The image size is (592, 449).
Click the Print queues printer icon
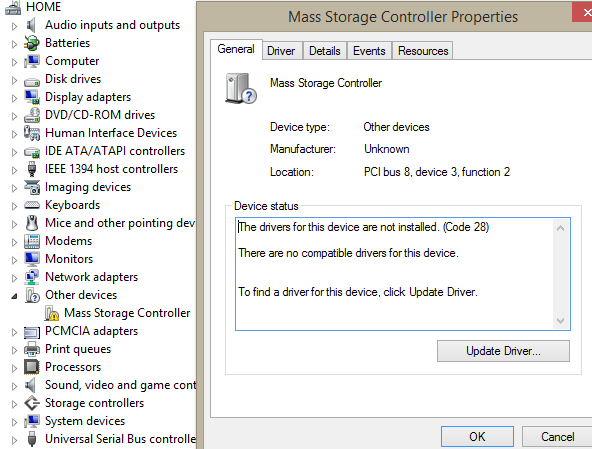32,349
